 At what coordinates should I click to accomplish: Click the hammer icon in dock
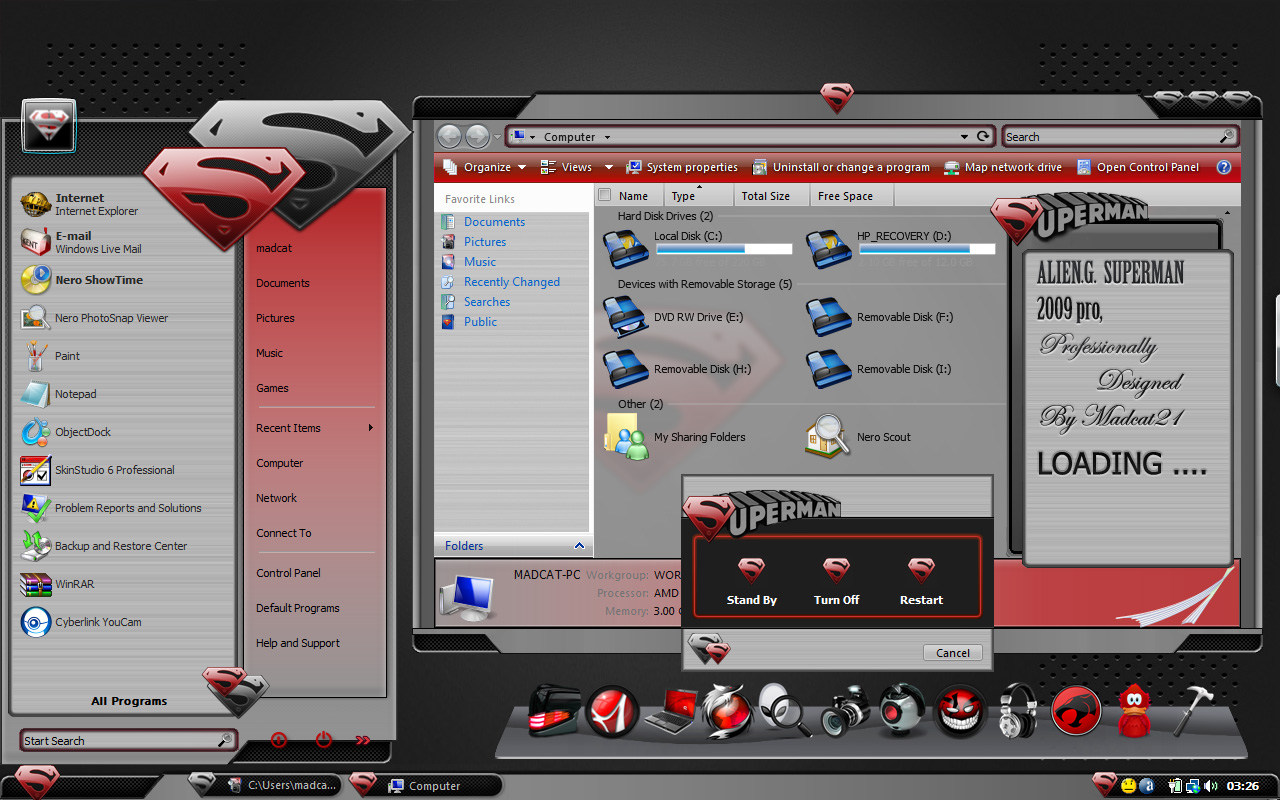(x=1193, y=711)
